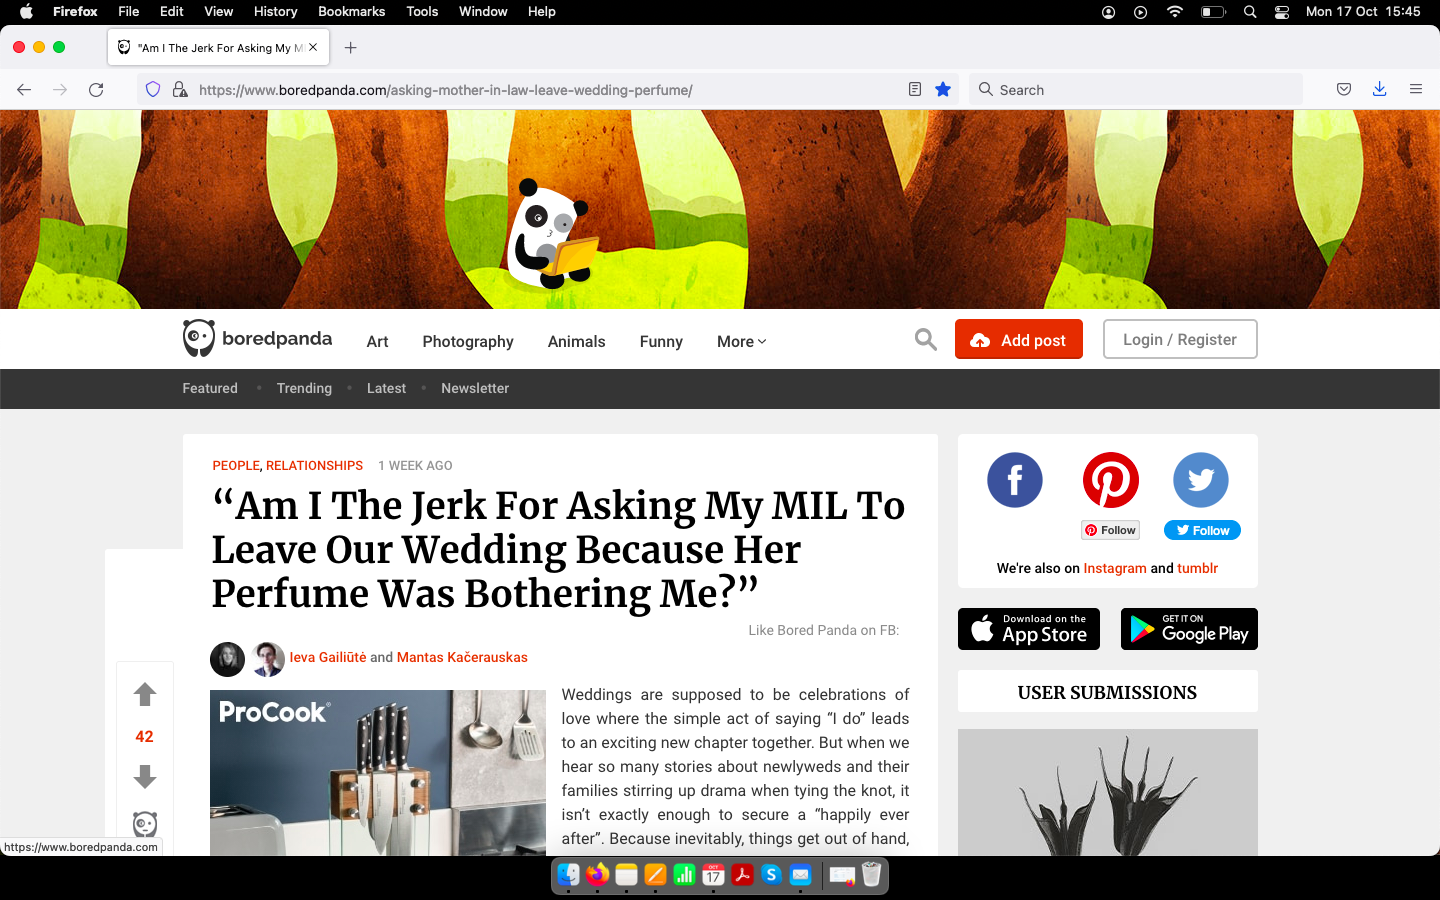Switch to the Trending tab
Screen dimensions: 1440x900
(304, 388)
